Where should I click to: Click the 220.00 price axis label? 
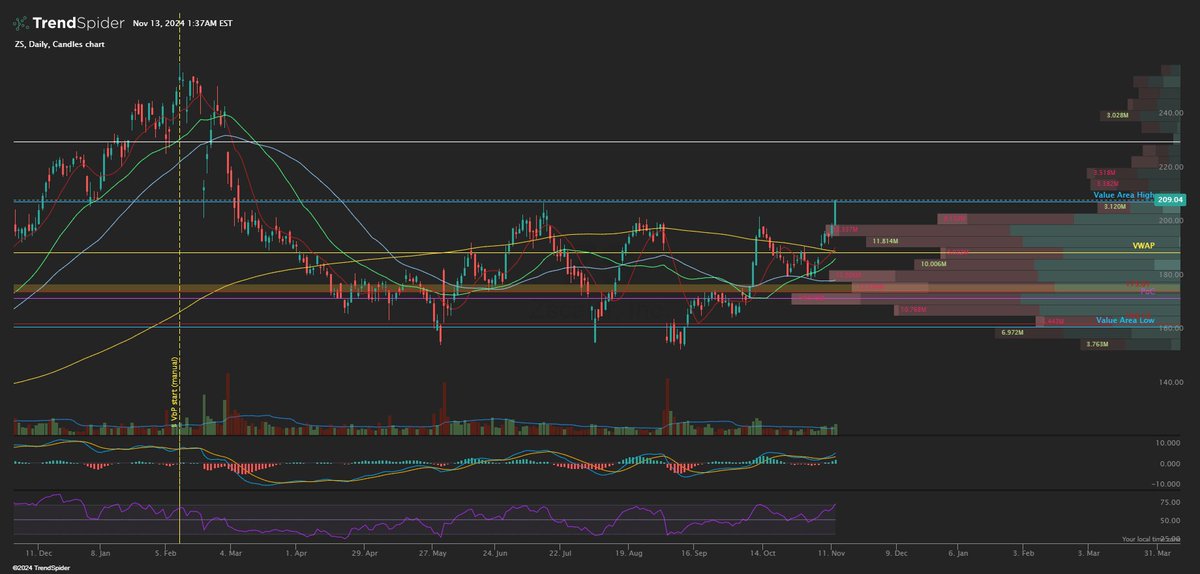[1171, 166]
